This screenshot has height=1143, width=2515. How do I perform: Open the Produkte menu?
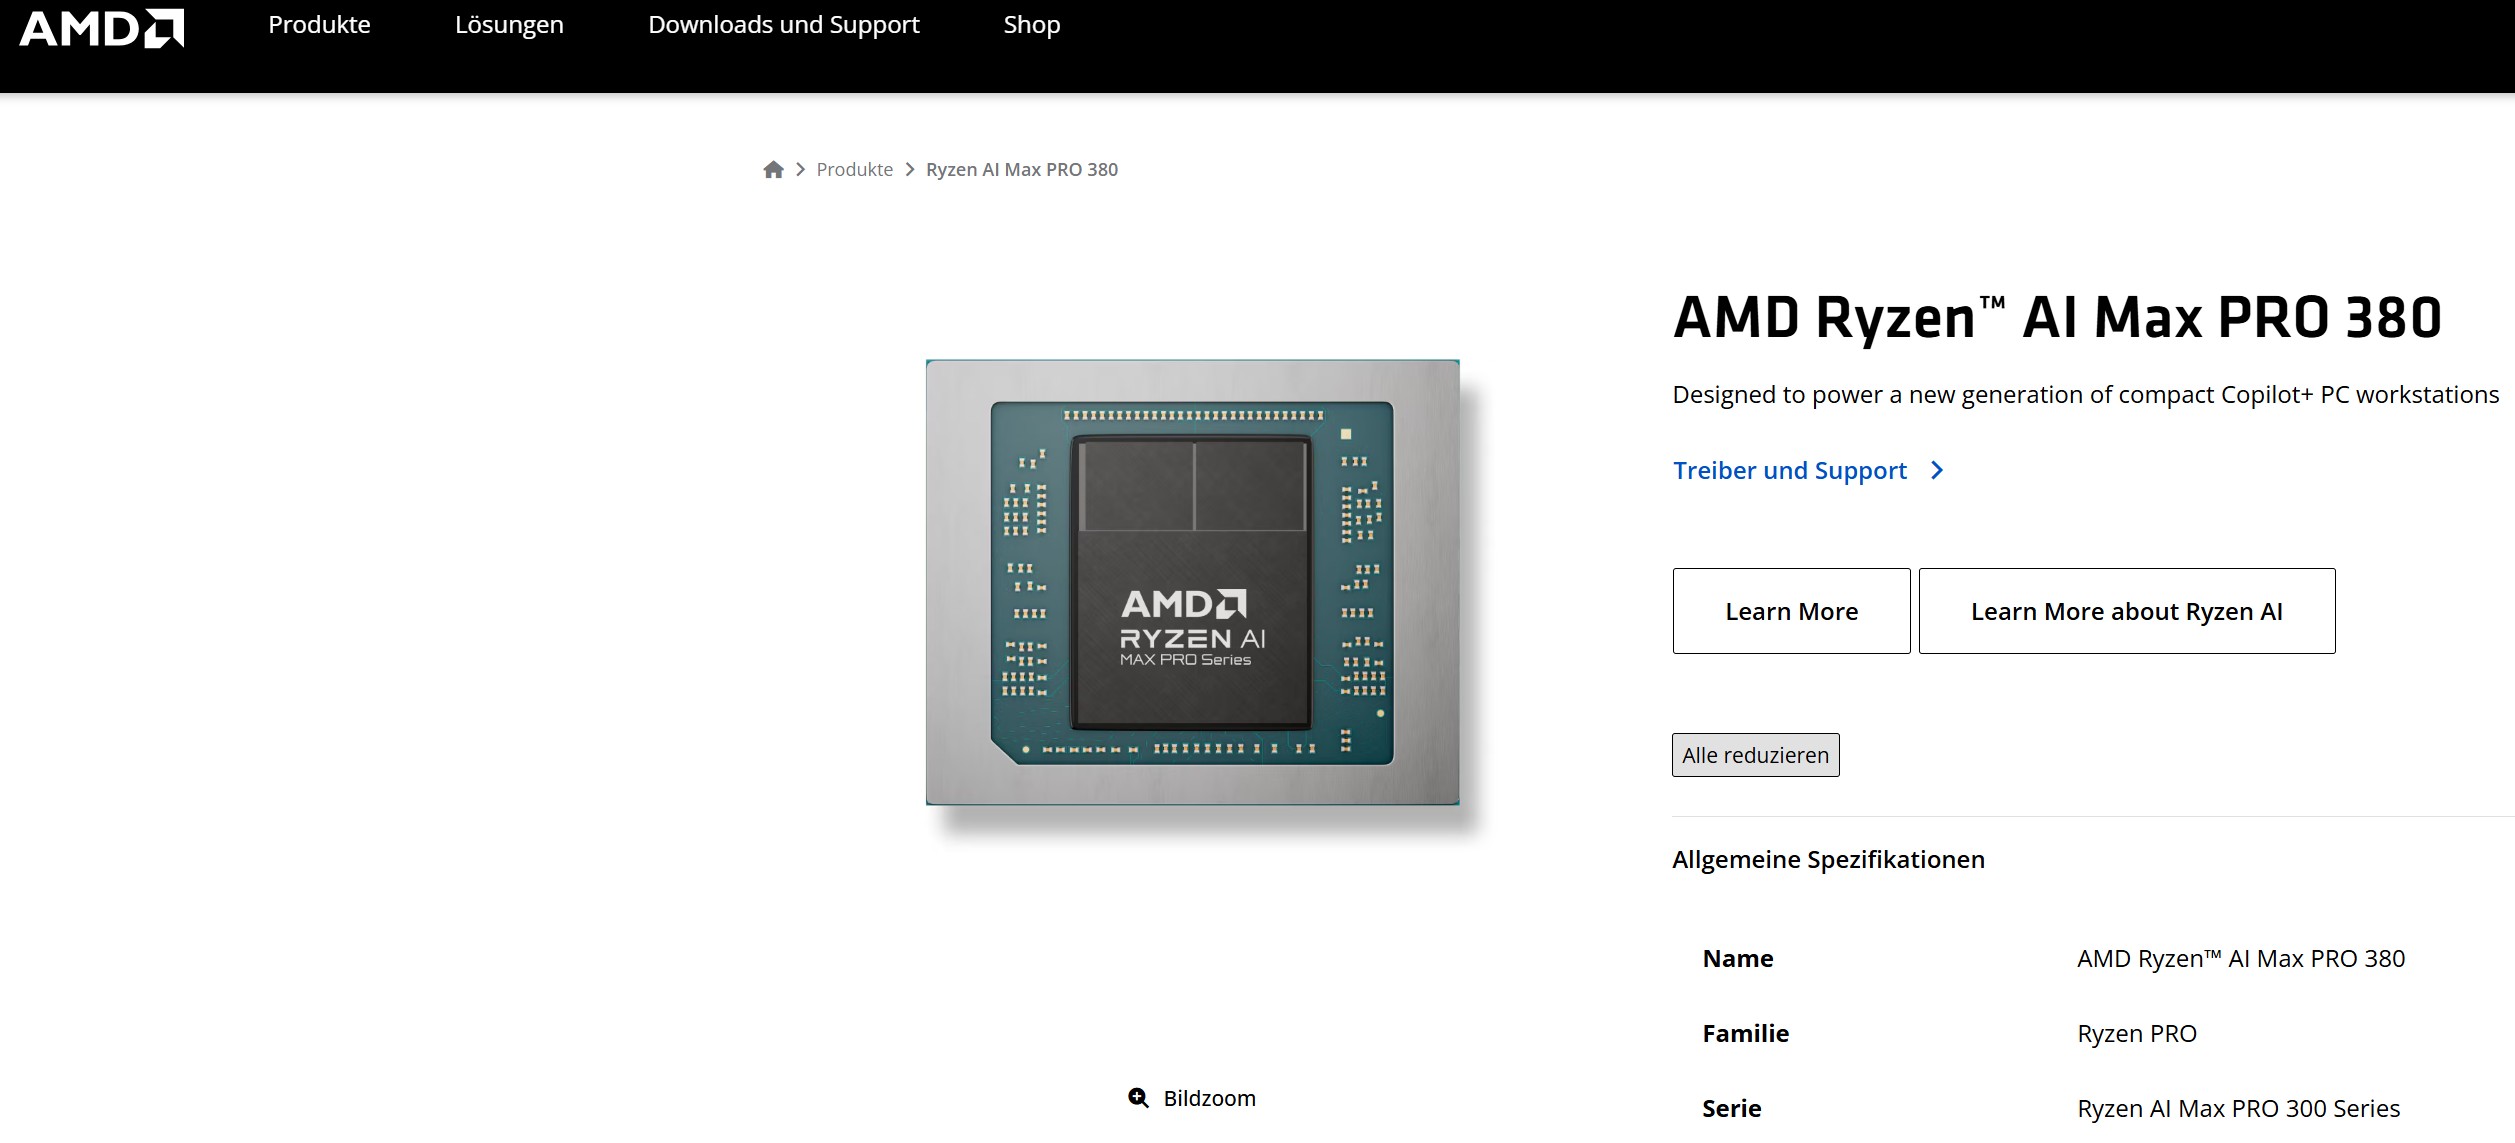318,24
